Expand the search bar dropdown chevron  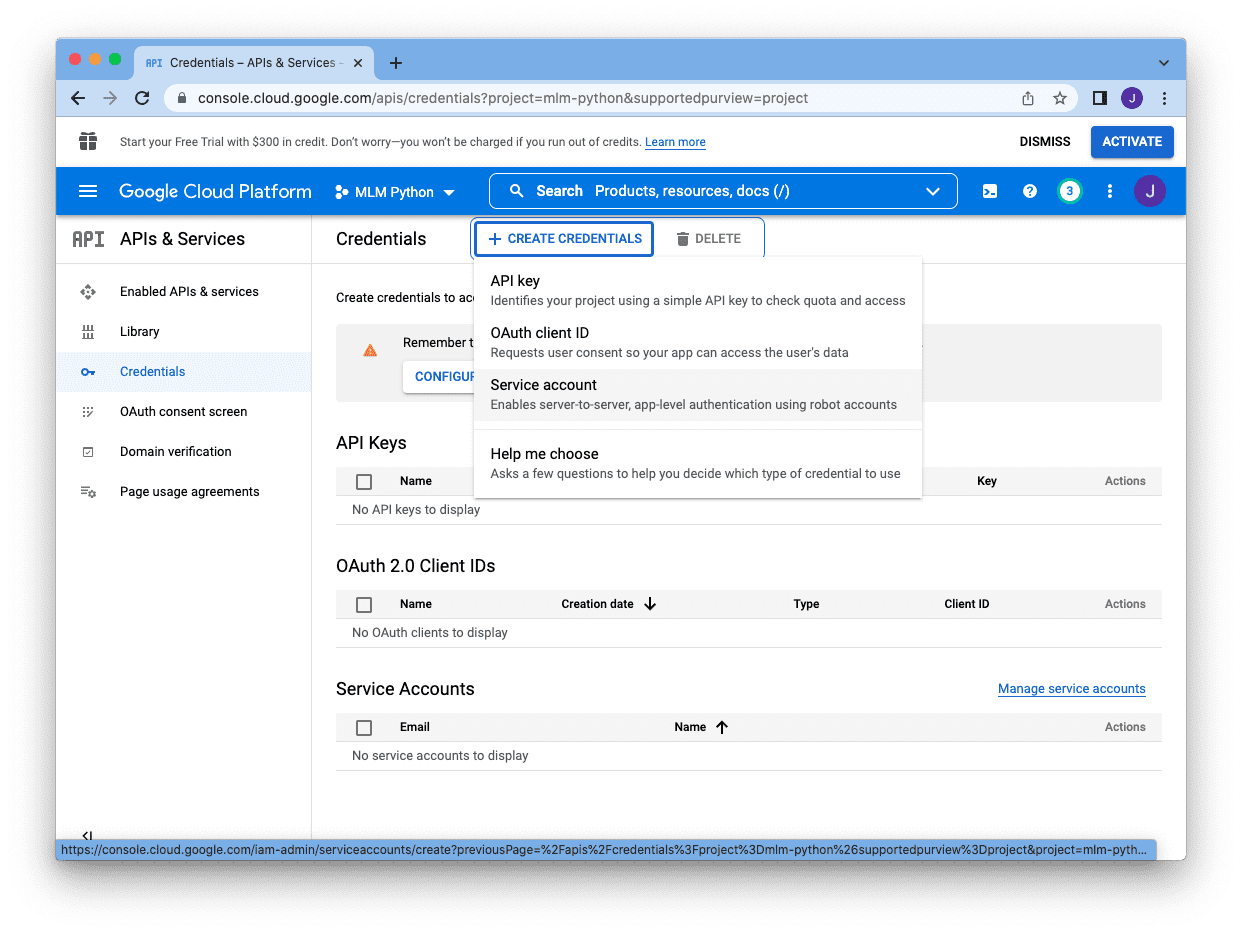click(x=933, y=191)
